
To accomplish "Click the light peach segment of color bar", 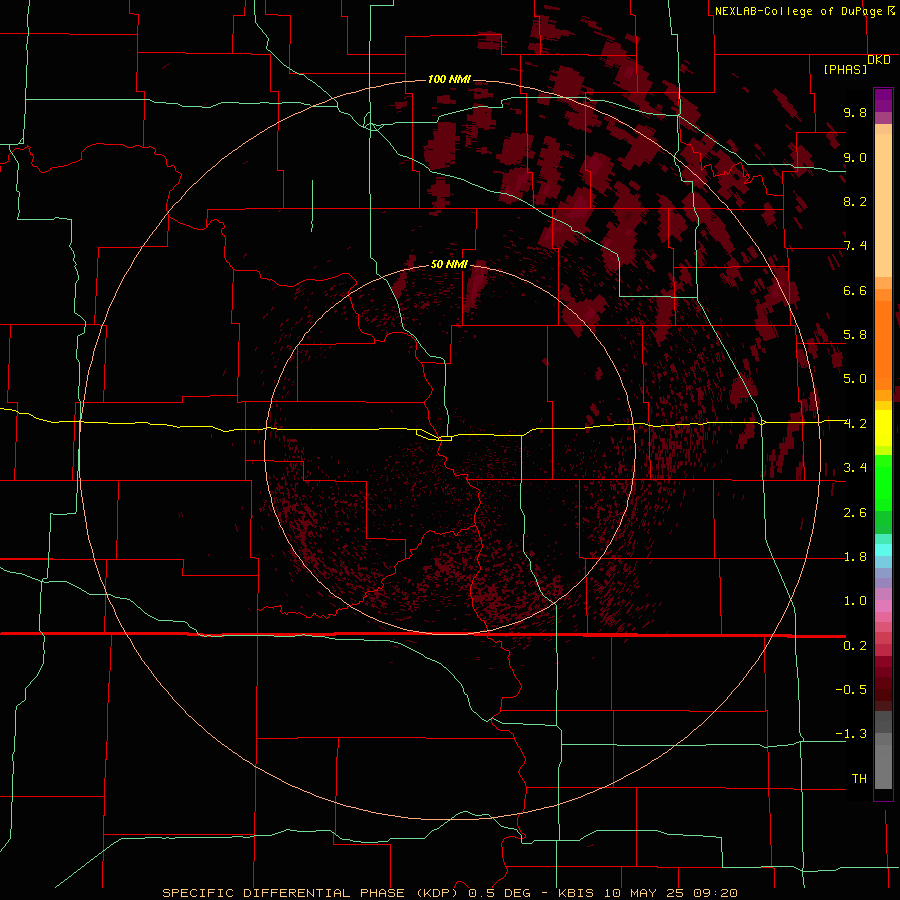I will pos(883,205).
